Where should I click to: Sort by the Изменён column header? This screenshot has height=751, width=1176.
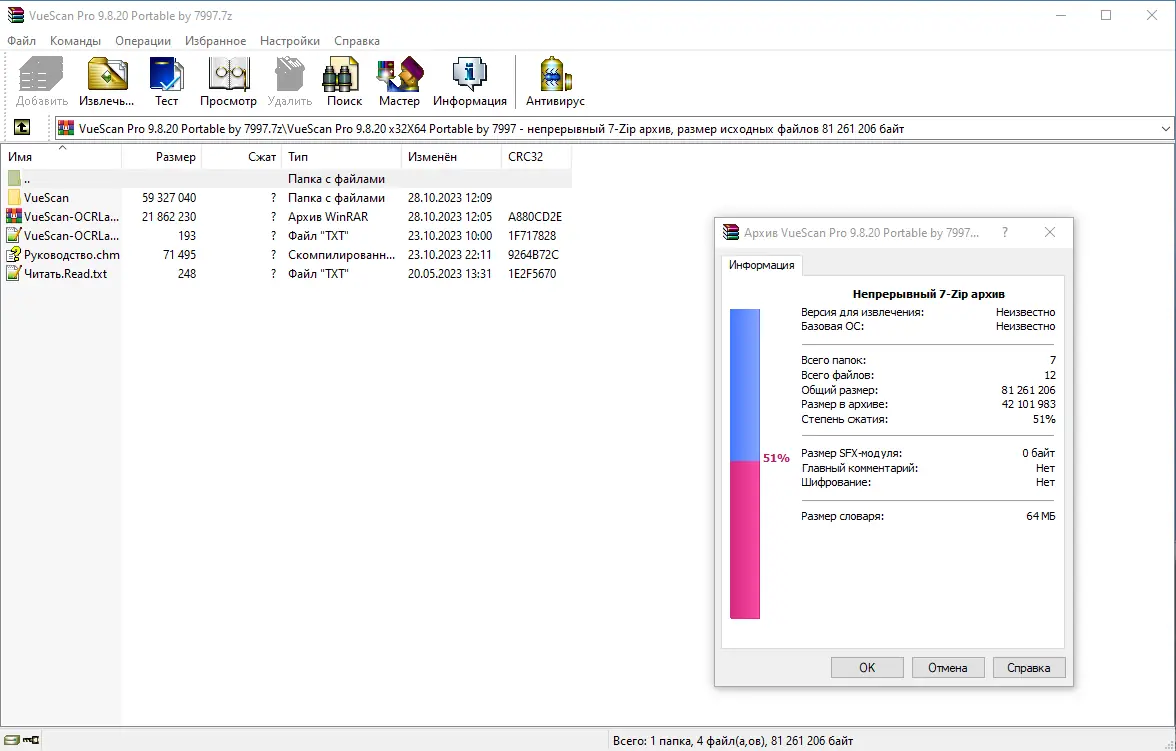coord(452,157)
